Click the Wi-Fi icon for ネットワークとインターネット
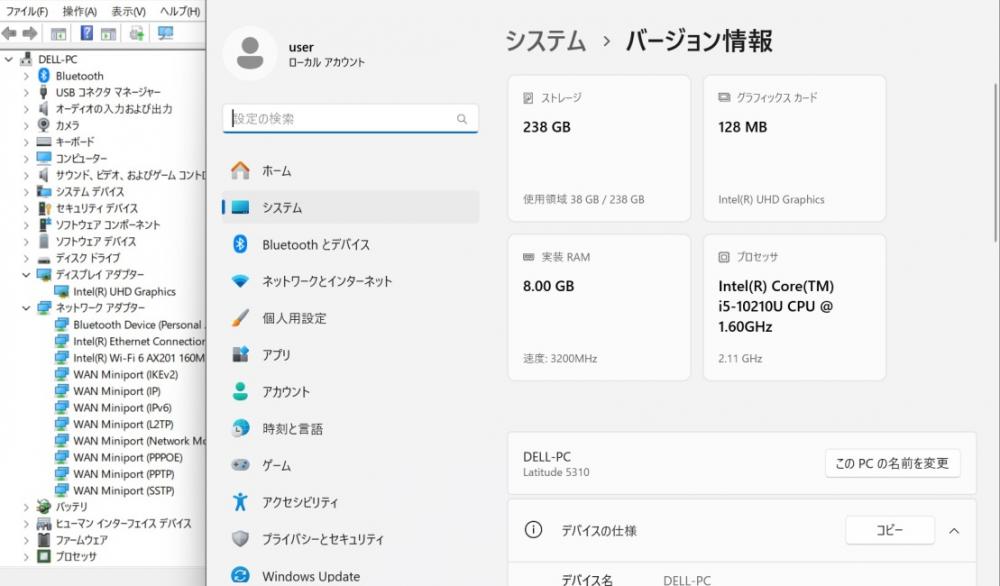The image size is (1000, 586). (x=240, y=281)
